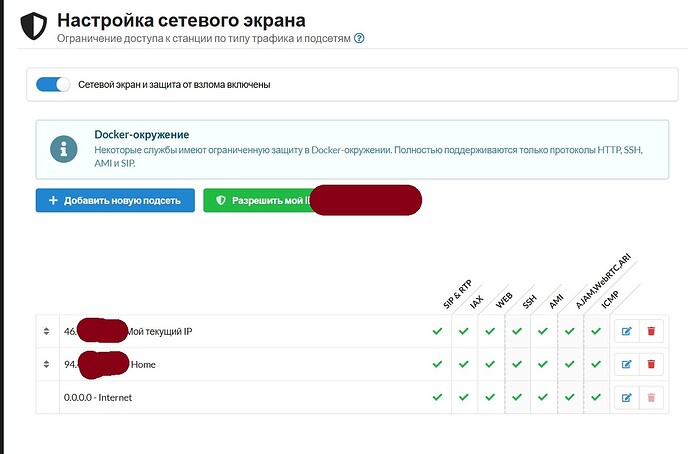This screenshot has width=690, height=454.
Task: Select the 0.0.0.0 - Internet row text
Action: pos(98,397)
